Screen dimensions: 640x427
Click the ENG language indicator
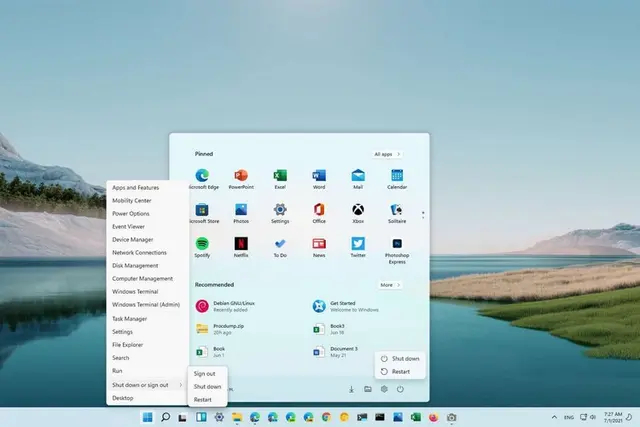[569, 417]
